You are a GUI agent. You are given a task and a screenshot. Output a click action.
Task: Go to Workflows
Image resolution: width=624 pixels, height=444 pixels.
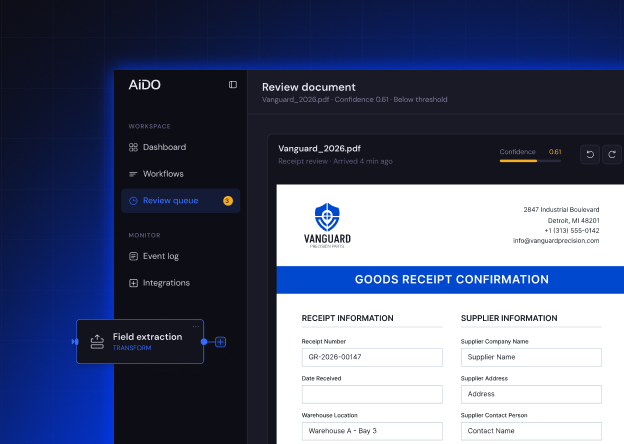[181, 174]
